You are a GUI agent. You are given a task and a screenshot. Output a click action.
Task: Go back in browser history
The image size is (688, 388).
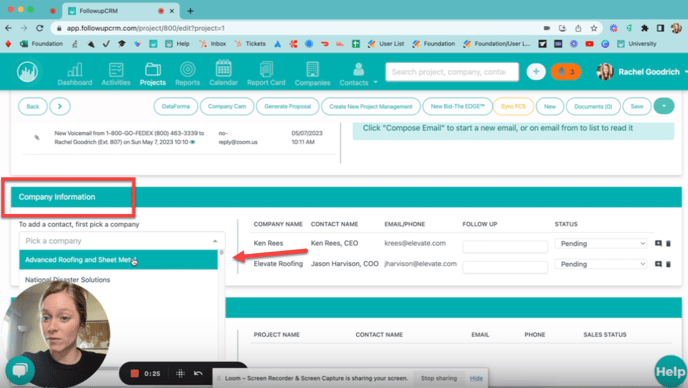click(x=8, y=28)
